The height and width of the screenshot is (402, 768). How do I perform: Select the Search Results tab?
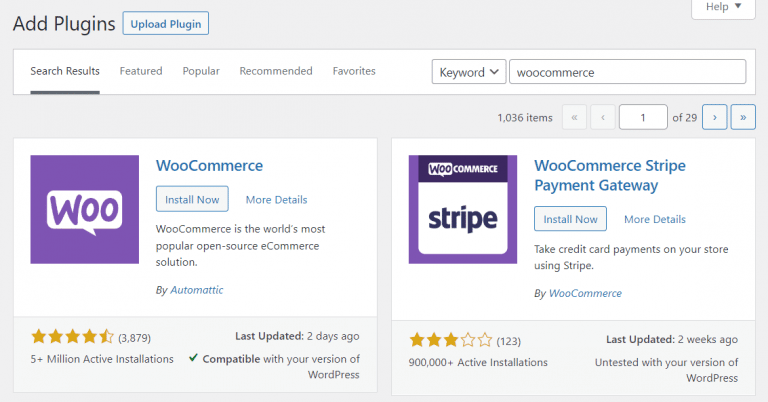65,71
